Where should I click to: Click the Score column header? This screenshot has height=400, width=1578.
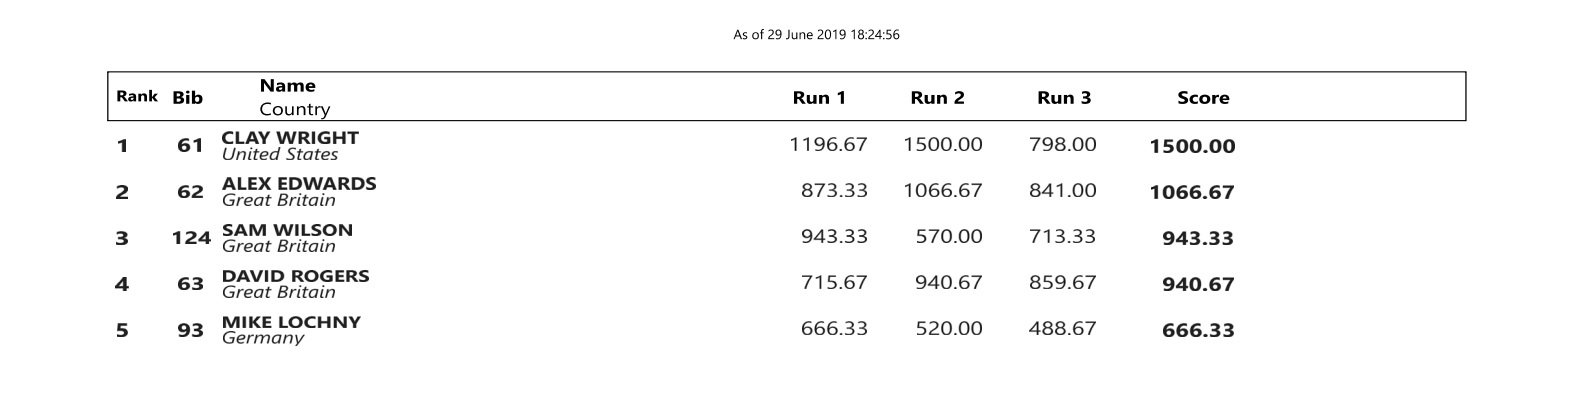(x=1203, y=98)
